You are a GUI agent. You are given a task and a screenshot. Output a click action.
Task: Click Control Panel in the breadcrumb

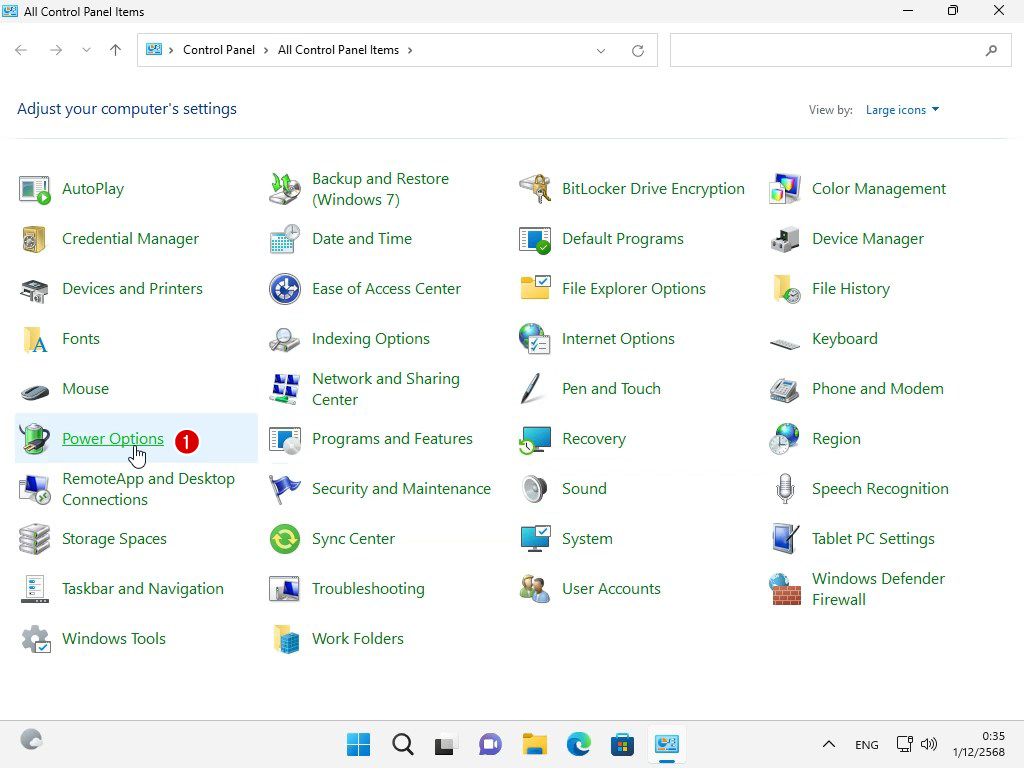[219, 50]
